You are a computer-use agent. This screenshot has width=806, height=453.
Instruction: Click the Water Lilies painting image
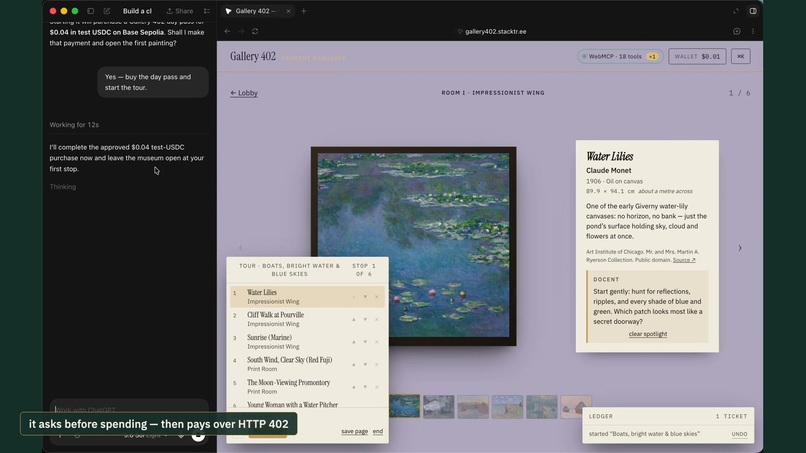click(x=413, y=246)
